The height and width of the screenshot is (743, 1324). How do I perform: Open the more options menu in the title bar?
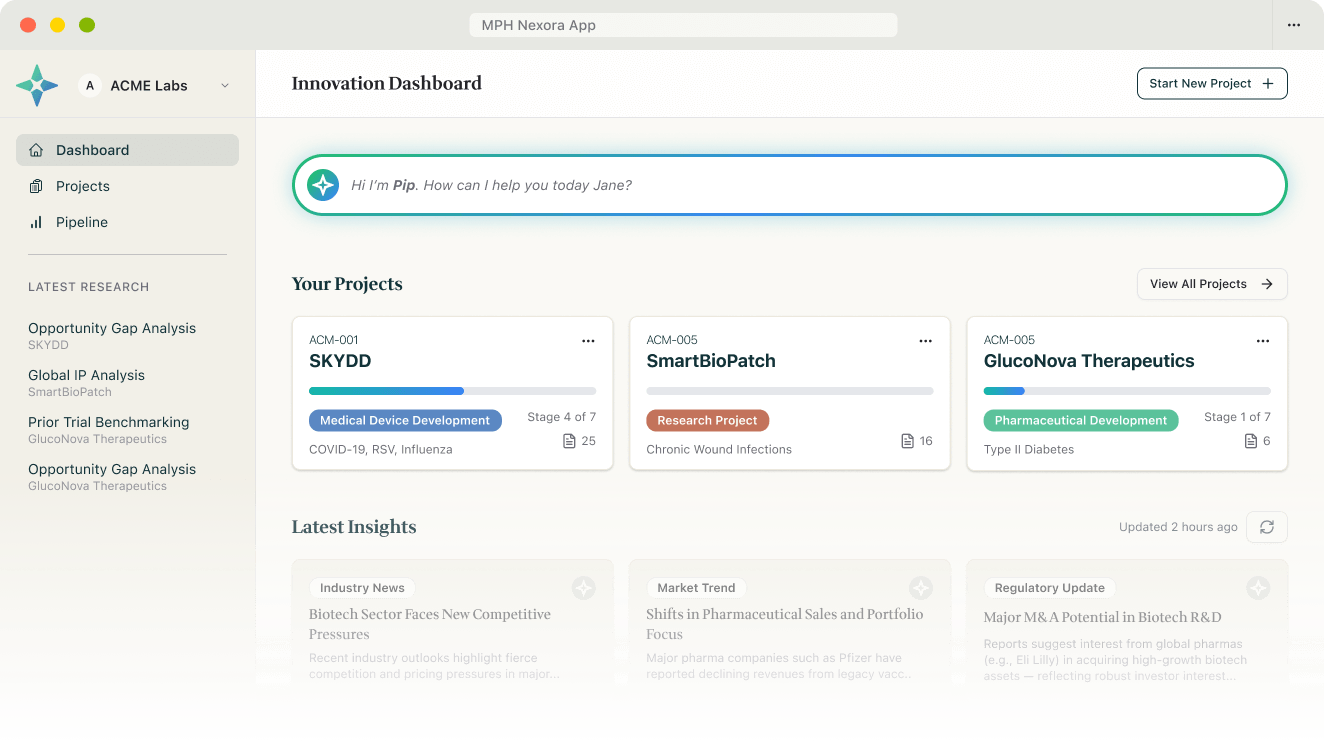pyautogui.click(x=1294, y=25)
